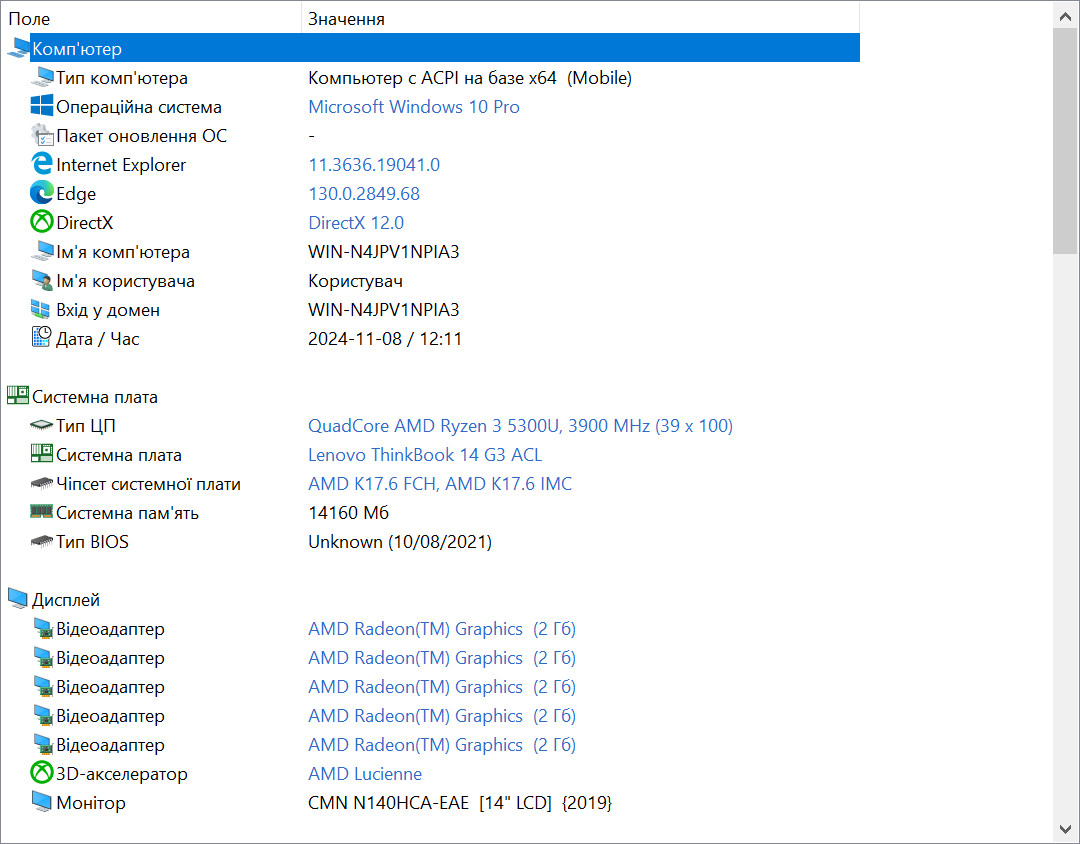Image resolution: width=1080 pixels, height=844 pixels.
Task: Click the value Unknown (10/08/2021)
Action: tap(400, 542)
